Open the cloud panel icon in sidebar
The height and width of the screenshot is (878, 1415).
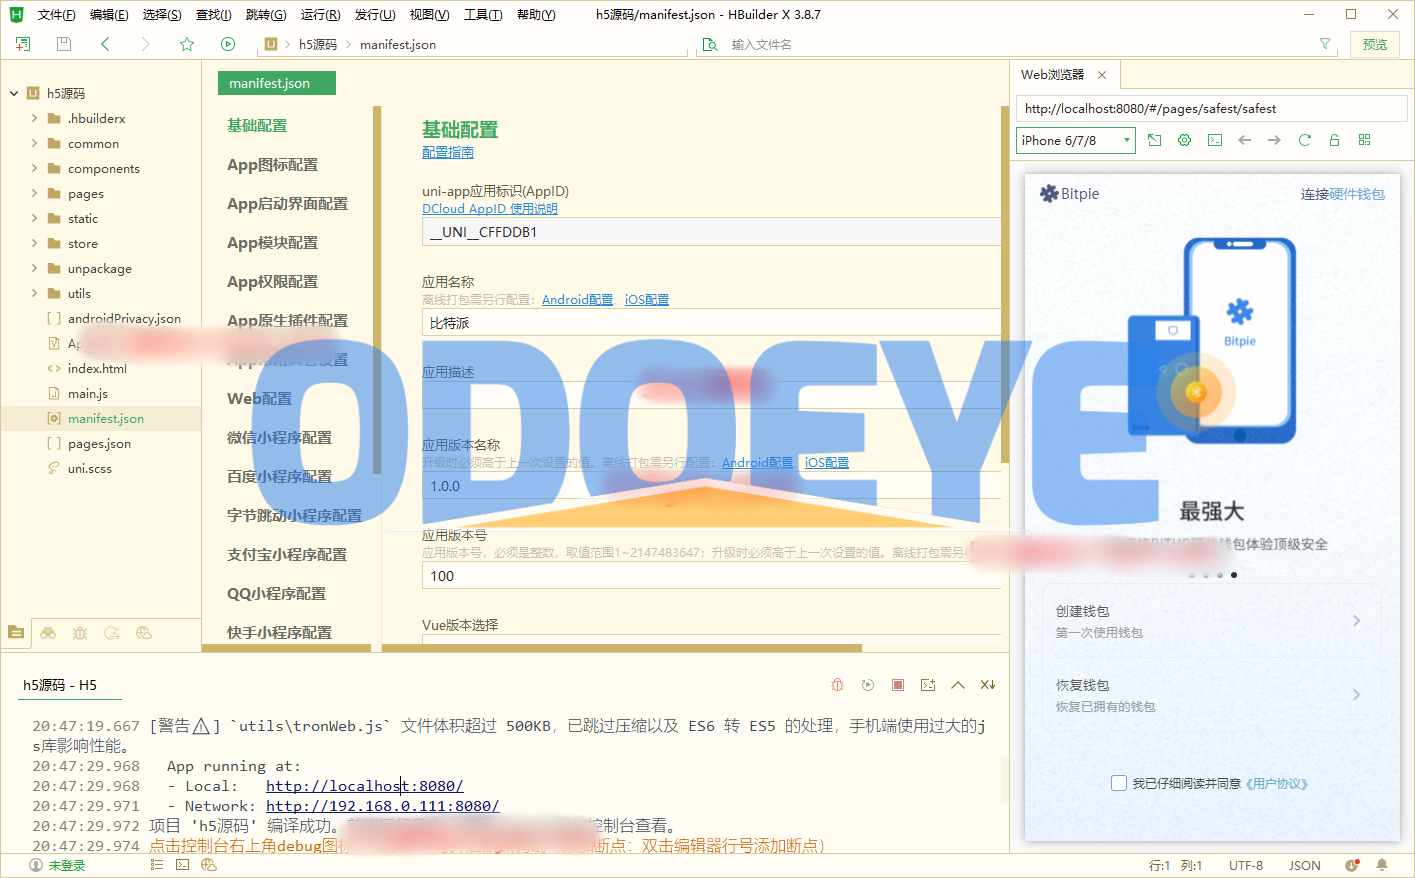click(x=144, y=632)
